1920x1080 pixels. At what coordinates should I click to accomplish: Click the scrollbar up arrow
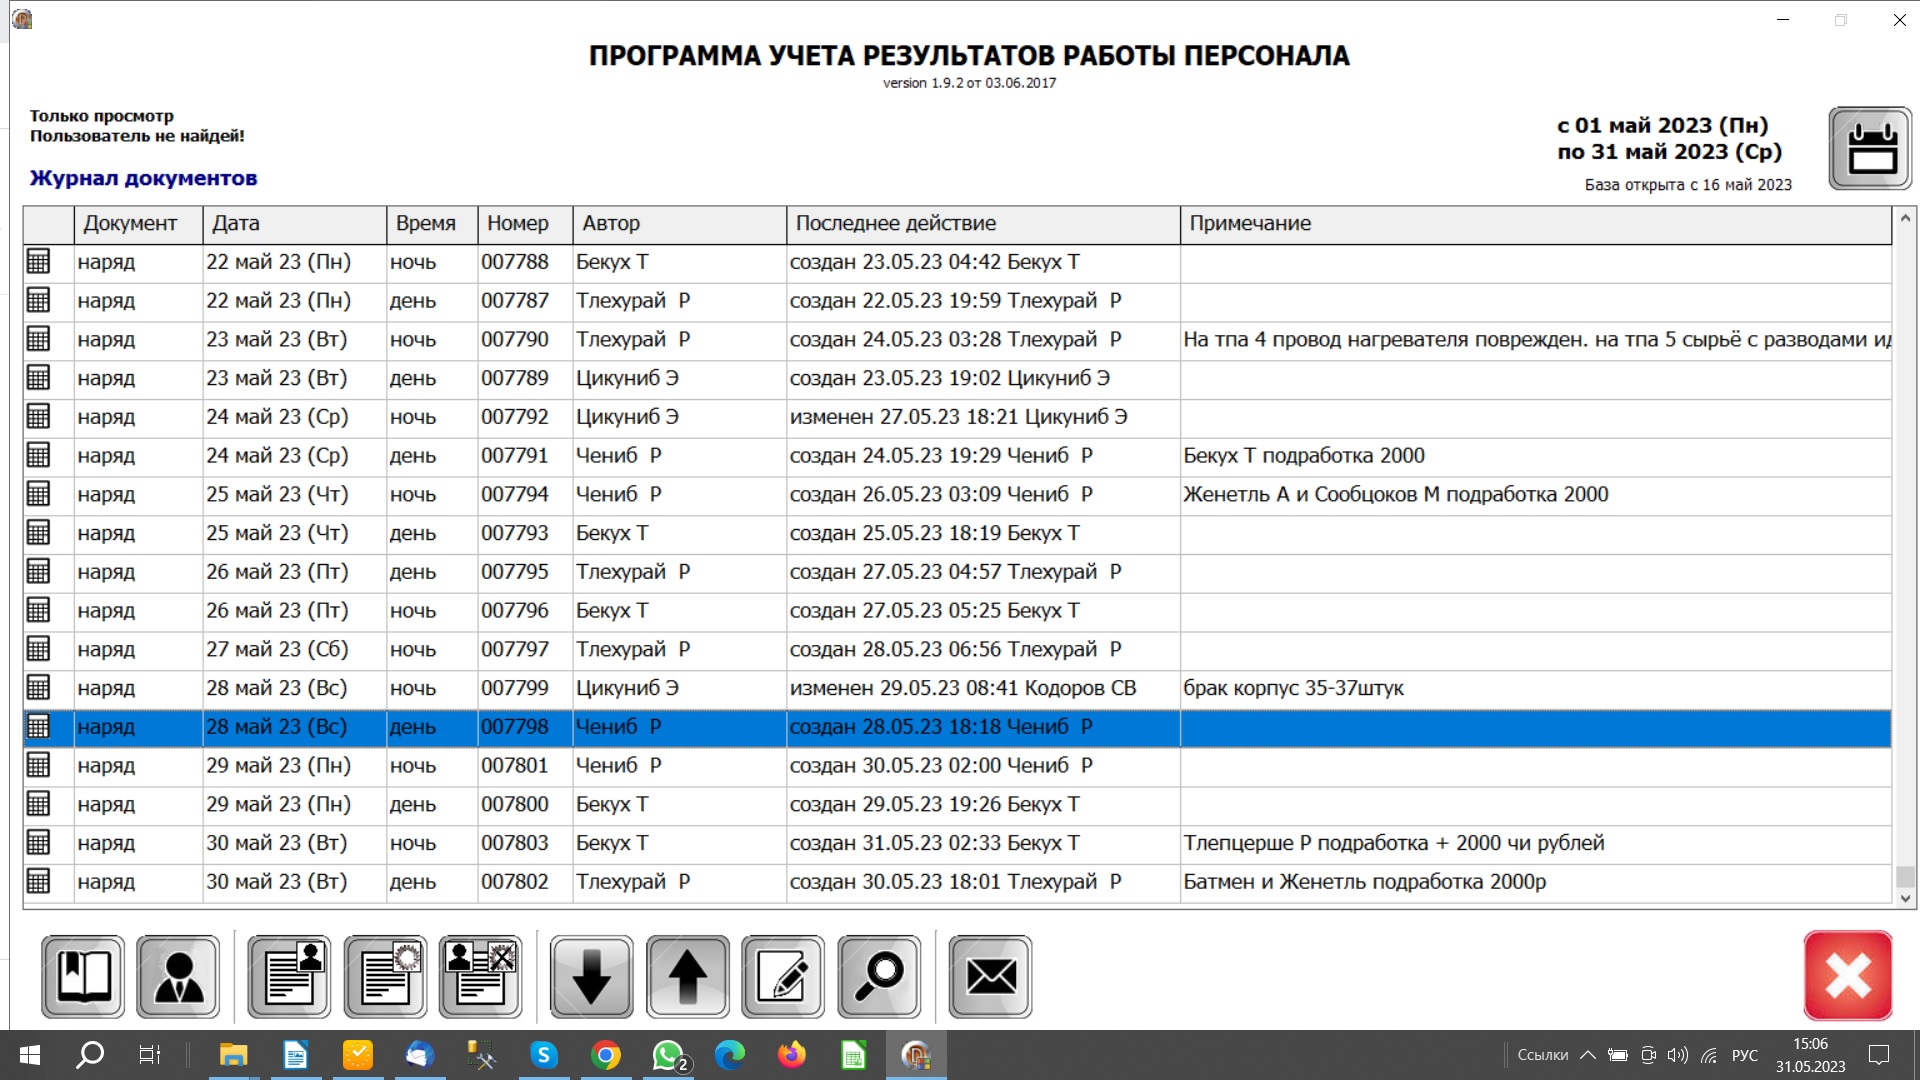(1906, 217)
